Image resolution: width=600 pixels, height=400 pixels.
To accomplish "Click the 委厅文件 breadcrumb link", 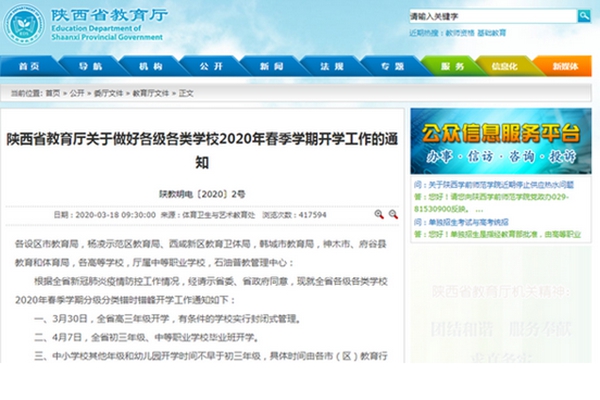I will pyautogui.click(x=108, y=93).
